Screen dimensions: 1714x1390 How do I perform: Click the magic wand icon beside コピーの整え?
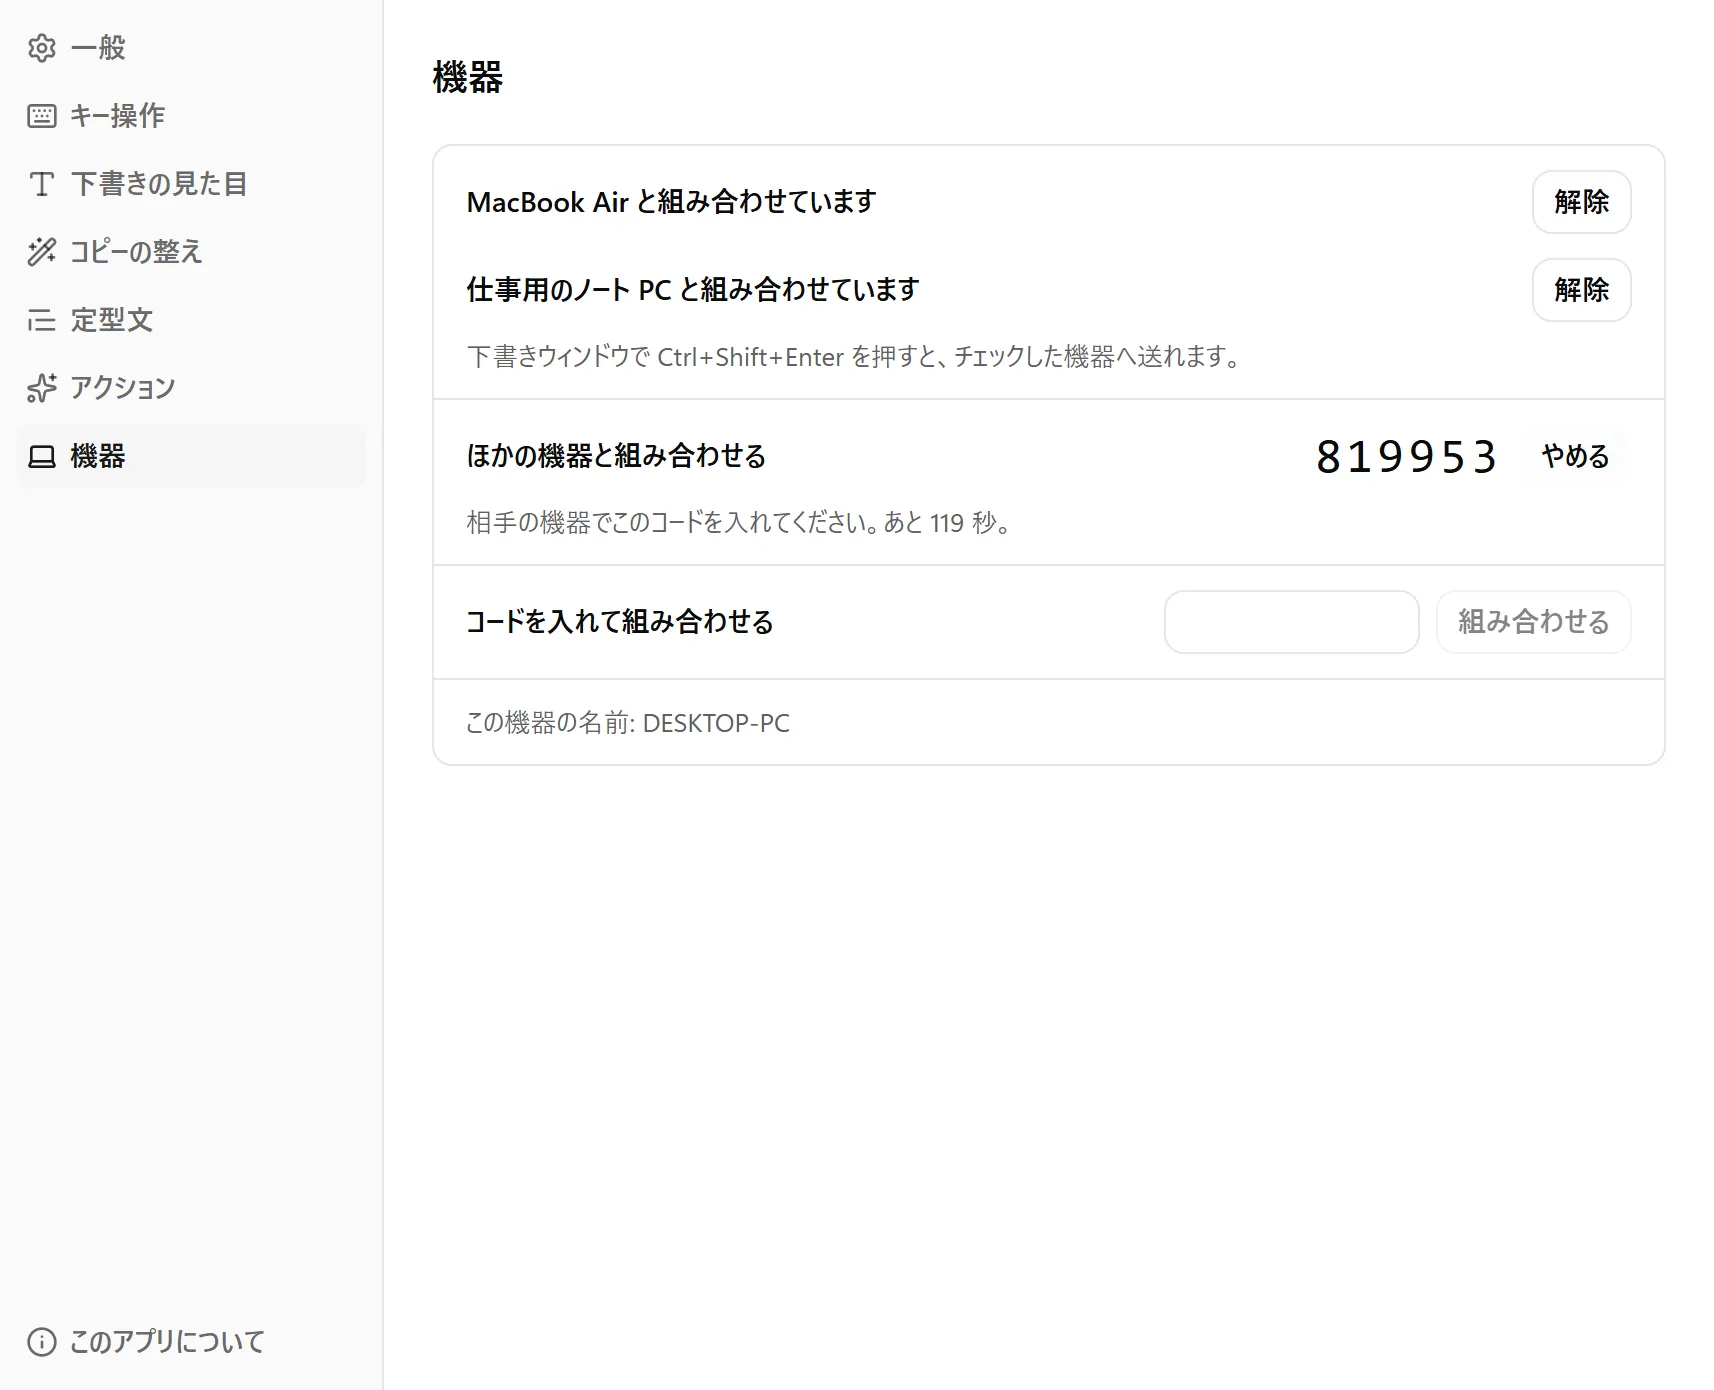point(42,252)
